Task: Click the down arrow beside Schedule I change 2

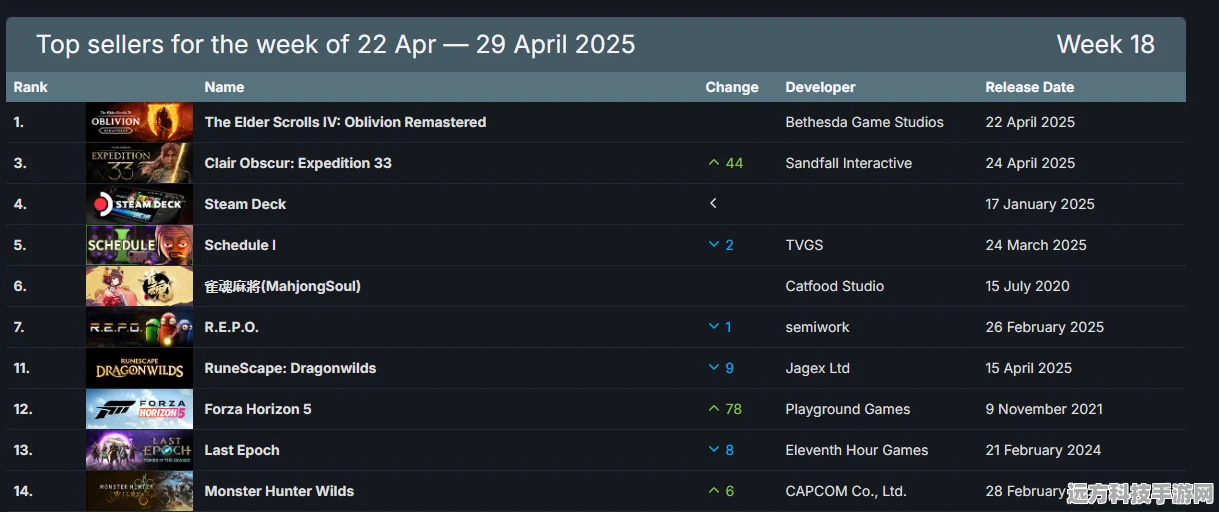Action: (x=713, y=245)
